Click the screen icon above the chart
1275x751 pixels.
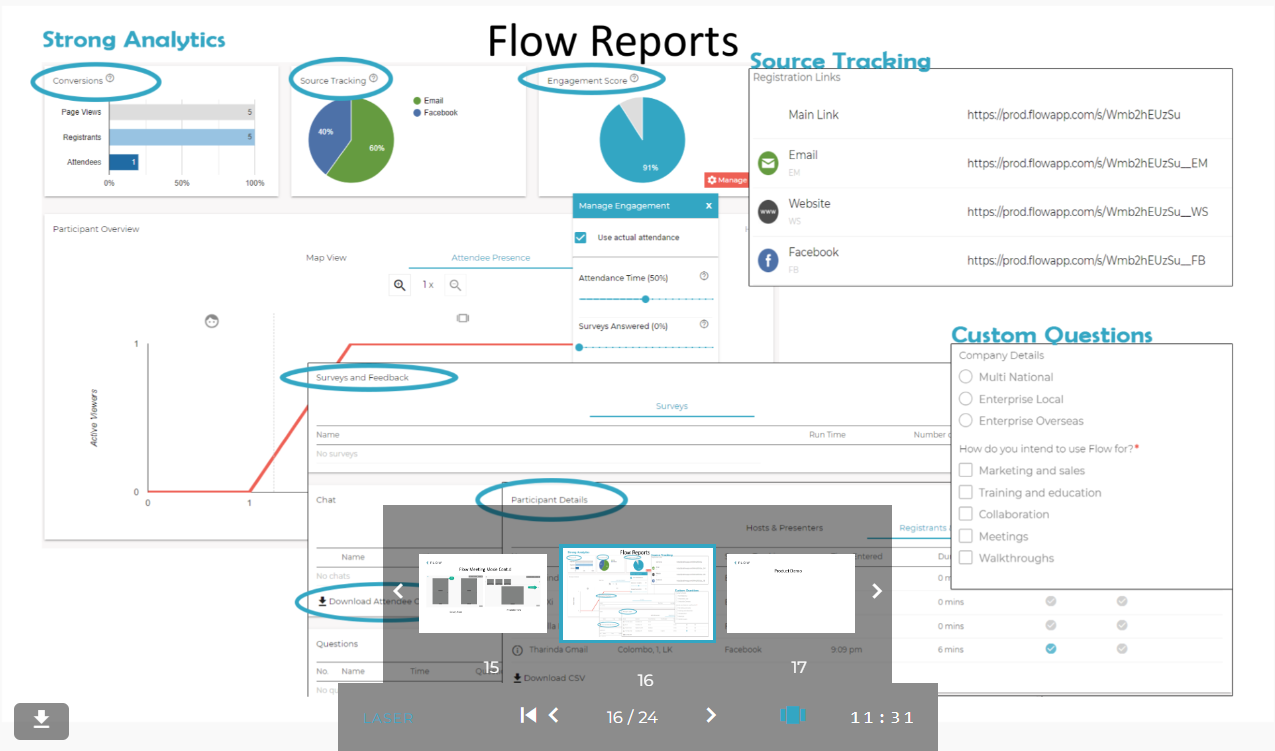[462, 318]
